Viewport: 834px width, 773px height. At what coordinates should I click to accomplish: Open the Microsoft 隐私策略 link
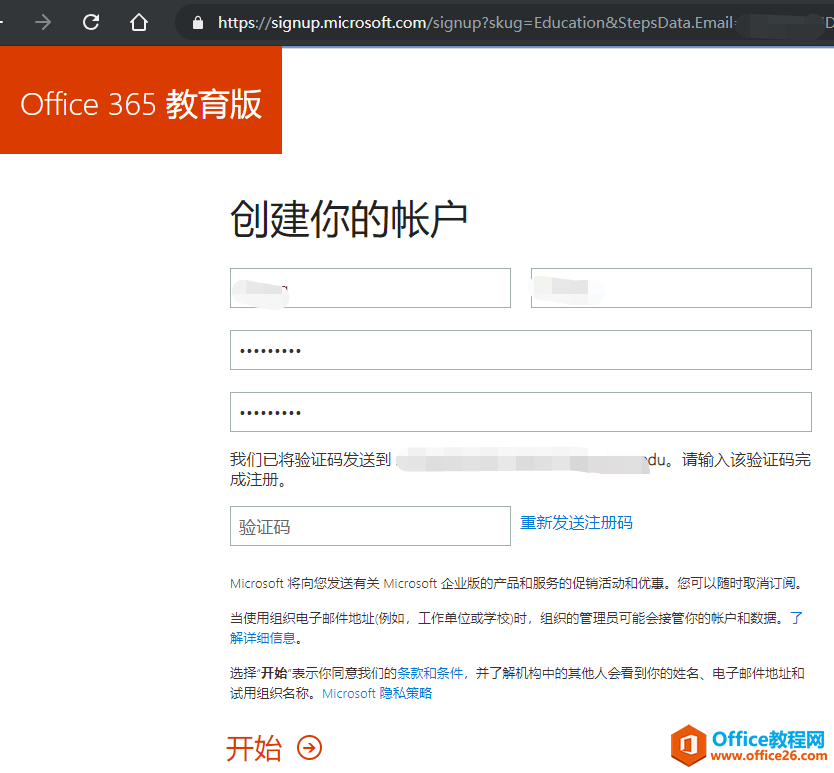[377, 693]
